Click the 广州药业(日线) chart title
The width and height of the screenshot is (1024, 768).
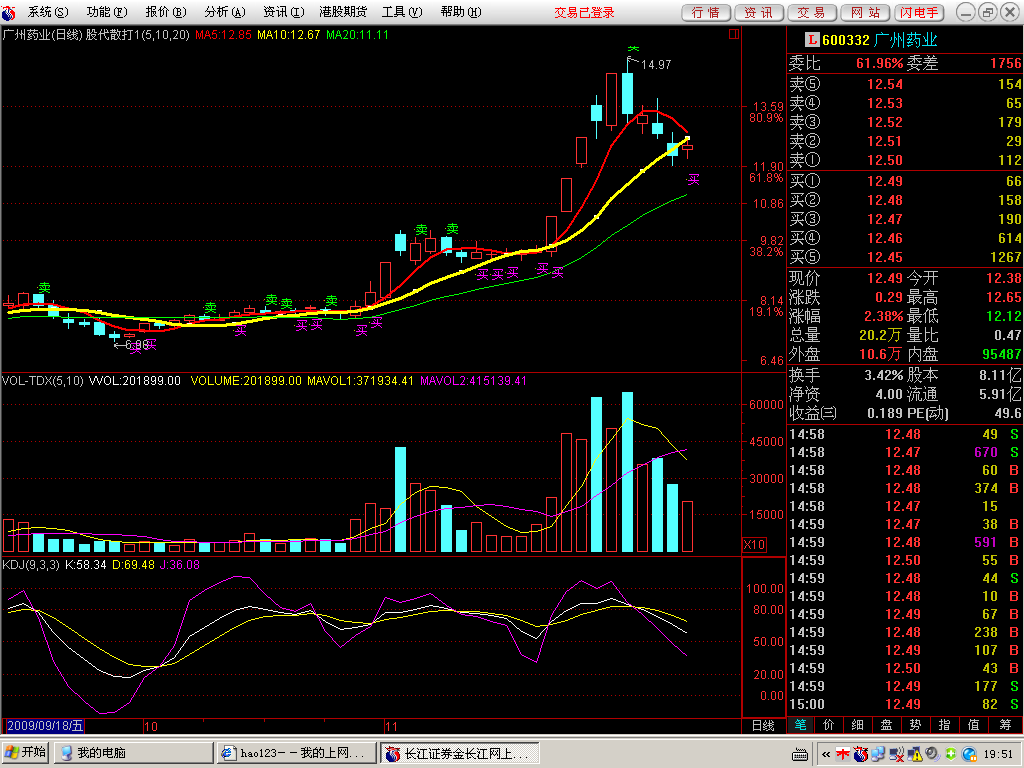click(42, 35)
